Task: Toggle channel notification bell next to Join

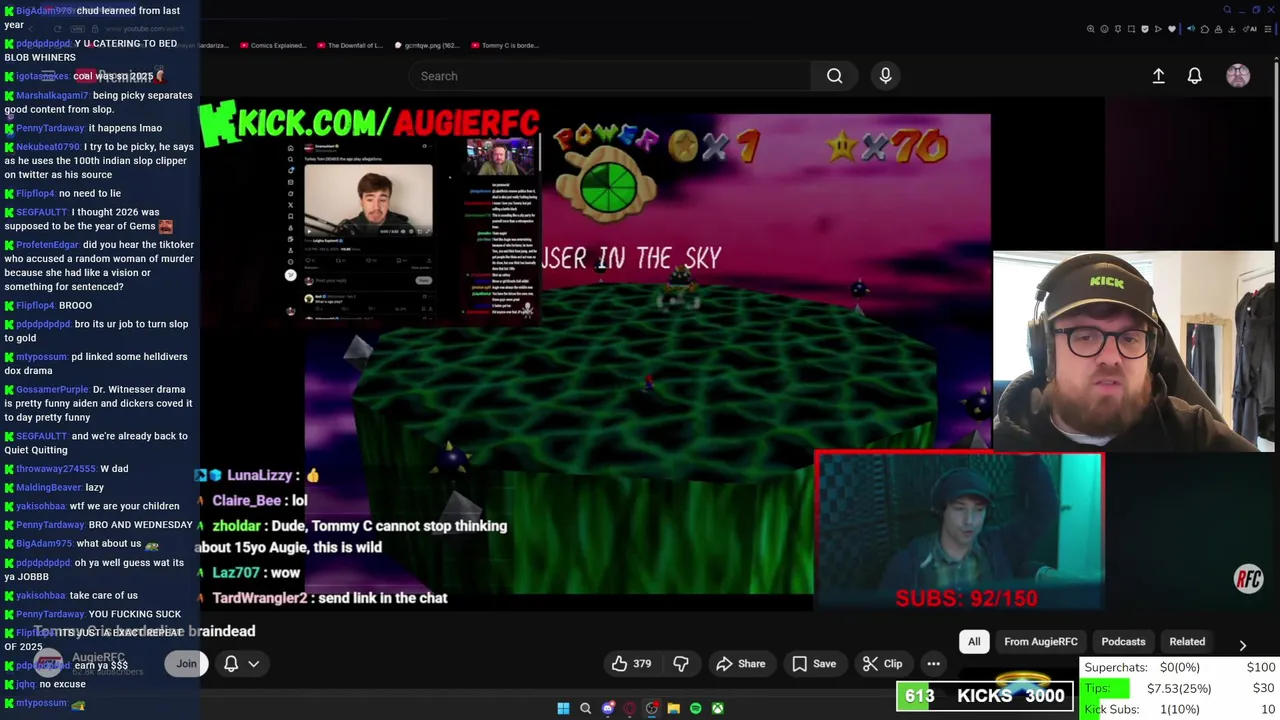Action: click(x=231, y=664)
